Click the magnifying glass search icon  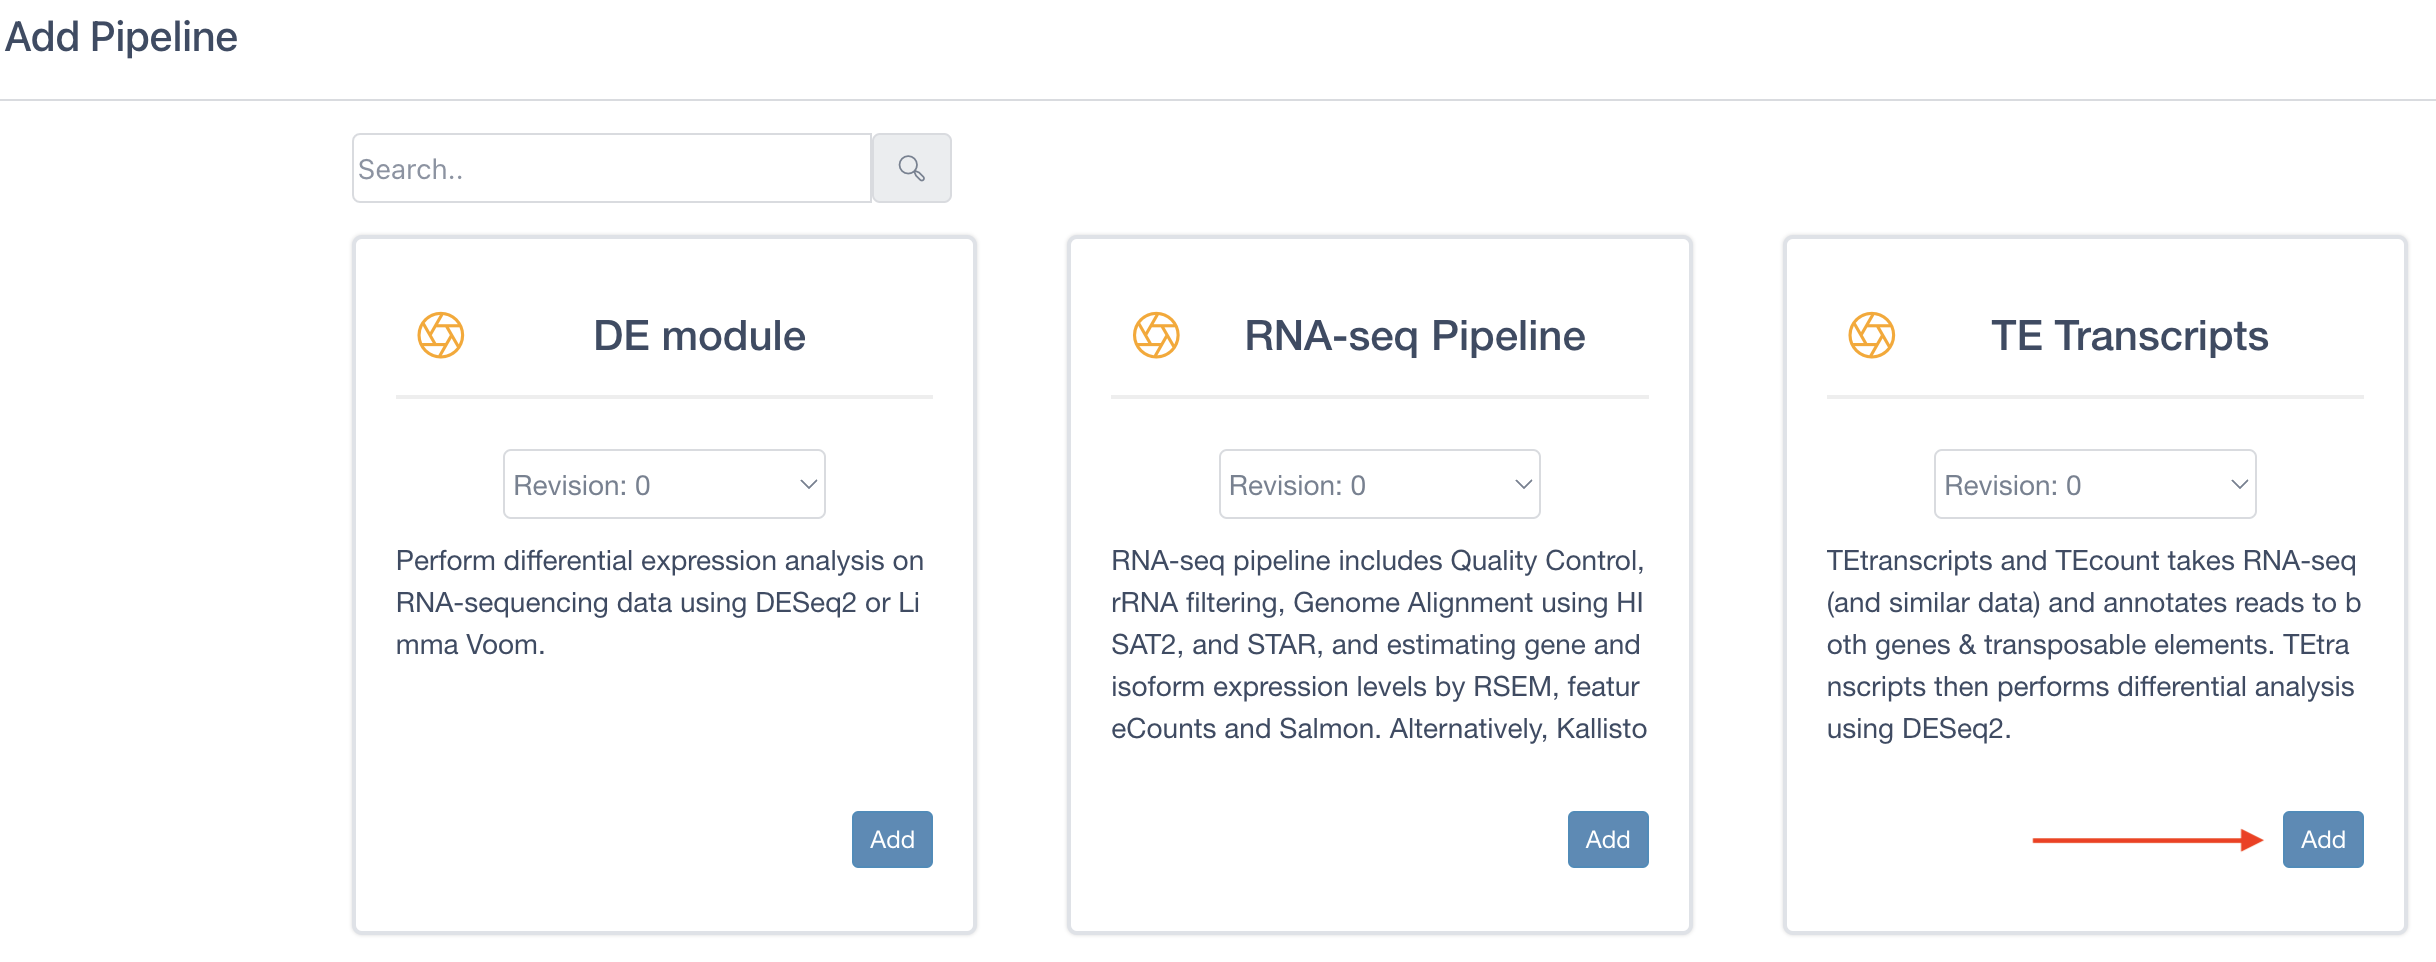coord(911,168)
